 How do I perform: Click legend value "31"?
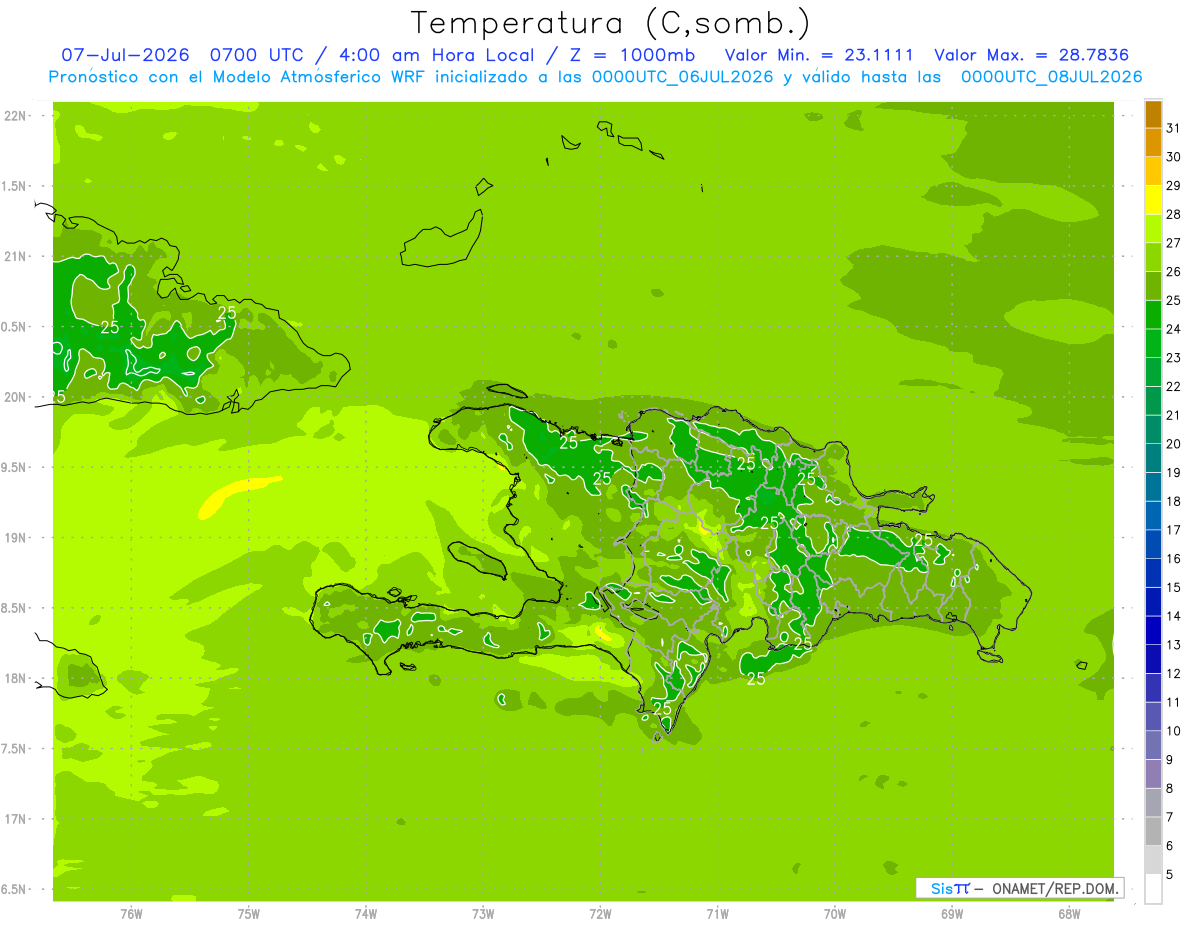(1174, 128)
